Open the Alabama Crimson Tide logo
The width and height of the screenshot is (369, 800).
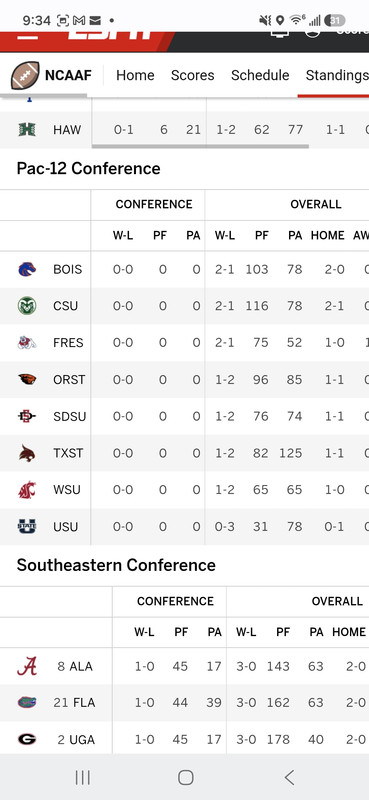click(27, 666)
